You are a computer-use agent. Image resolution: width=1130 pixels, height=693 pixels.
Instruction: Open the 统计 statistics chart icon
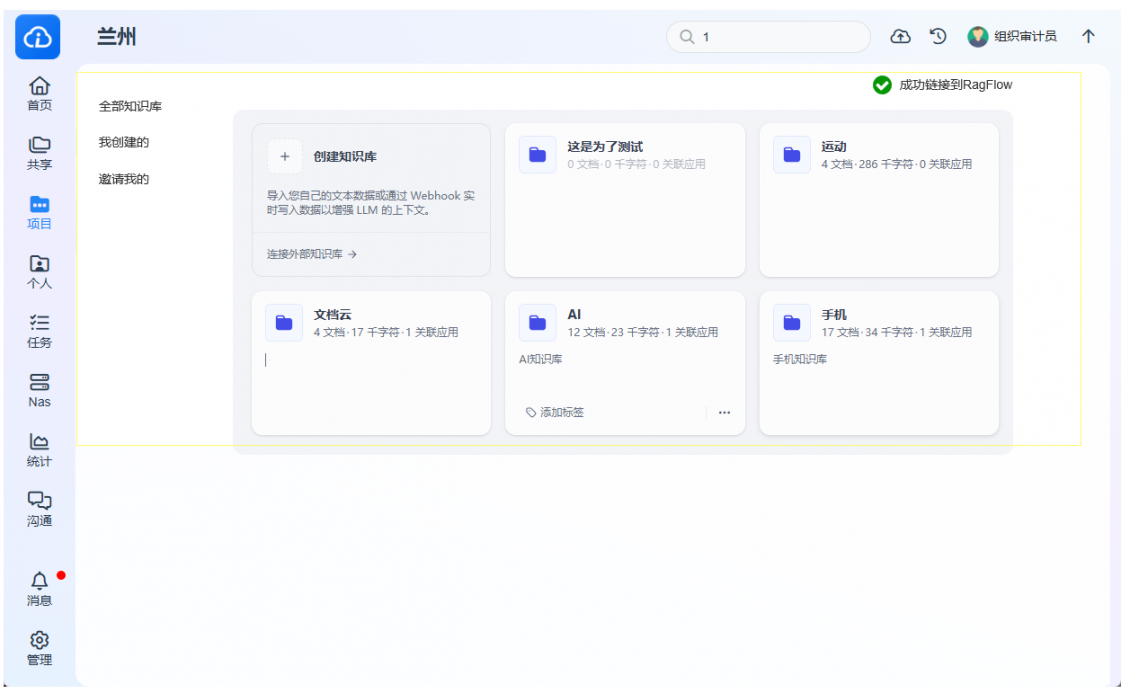(x=39, y=450)
